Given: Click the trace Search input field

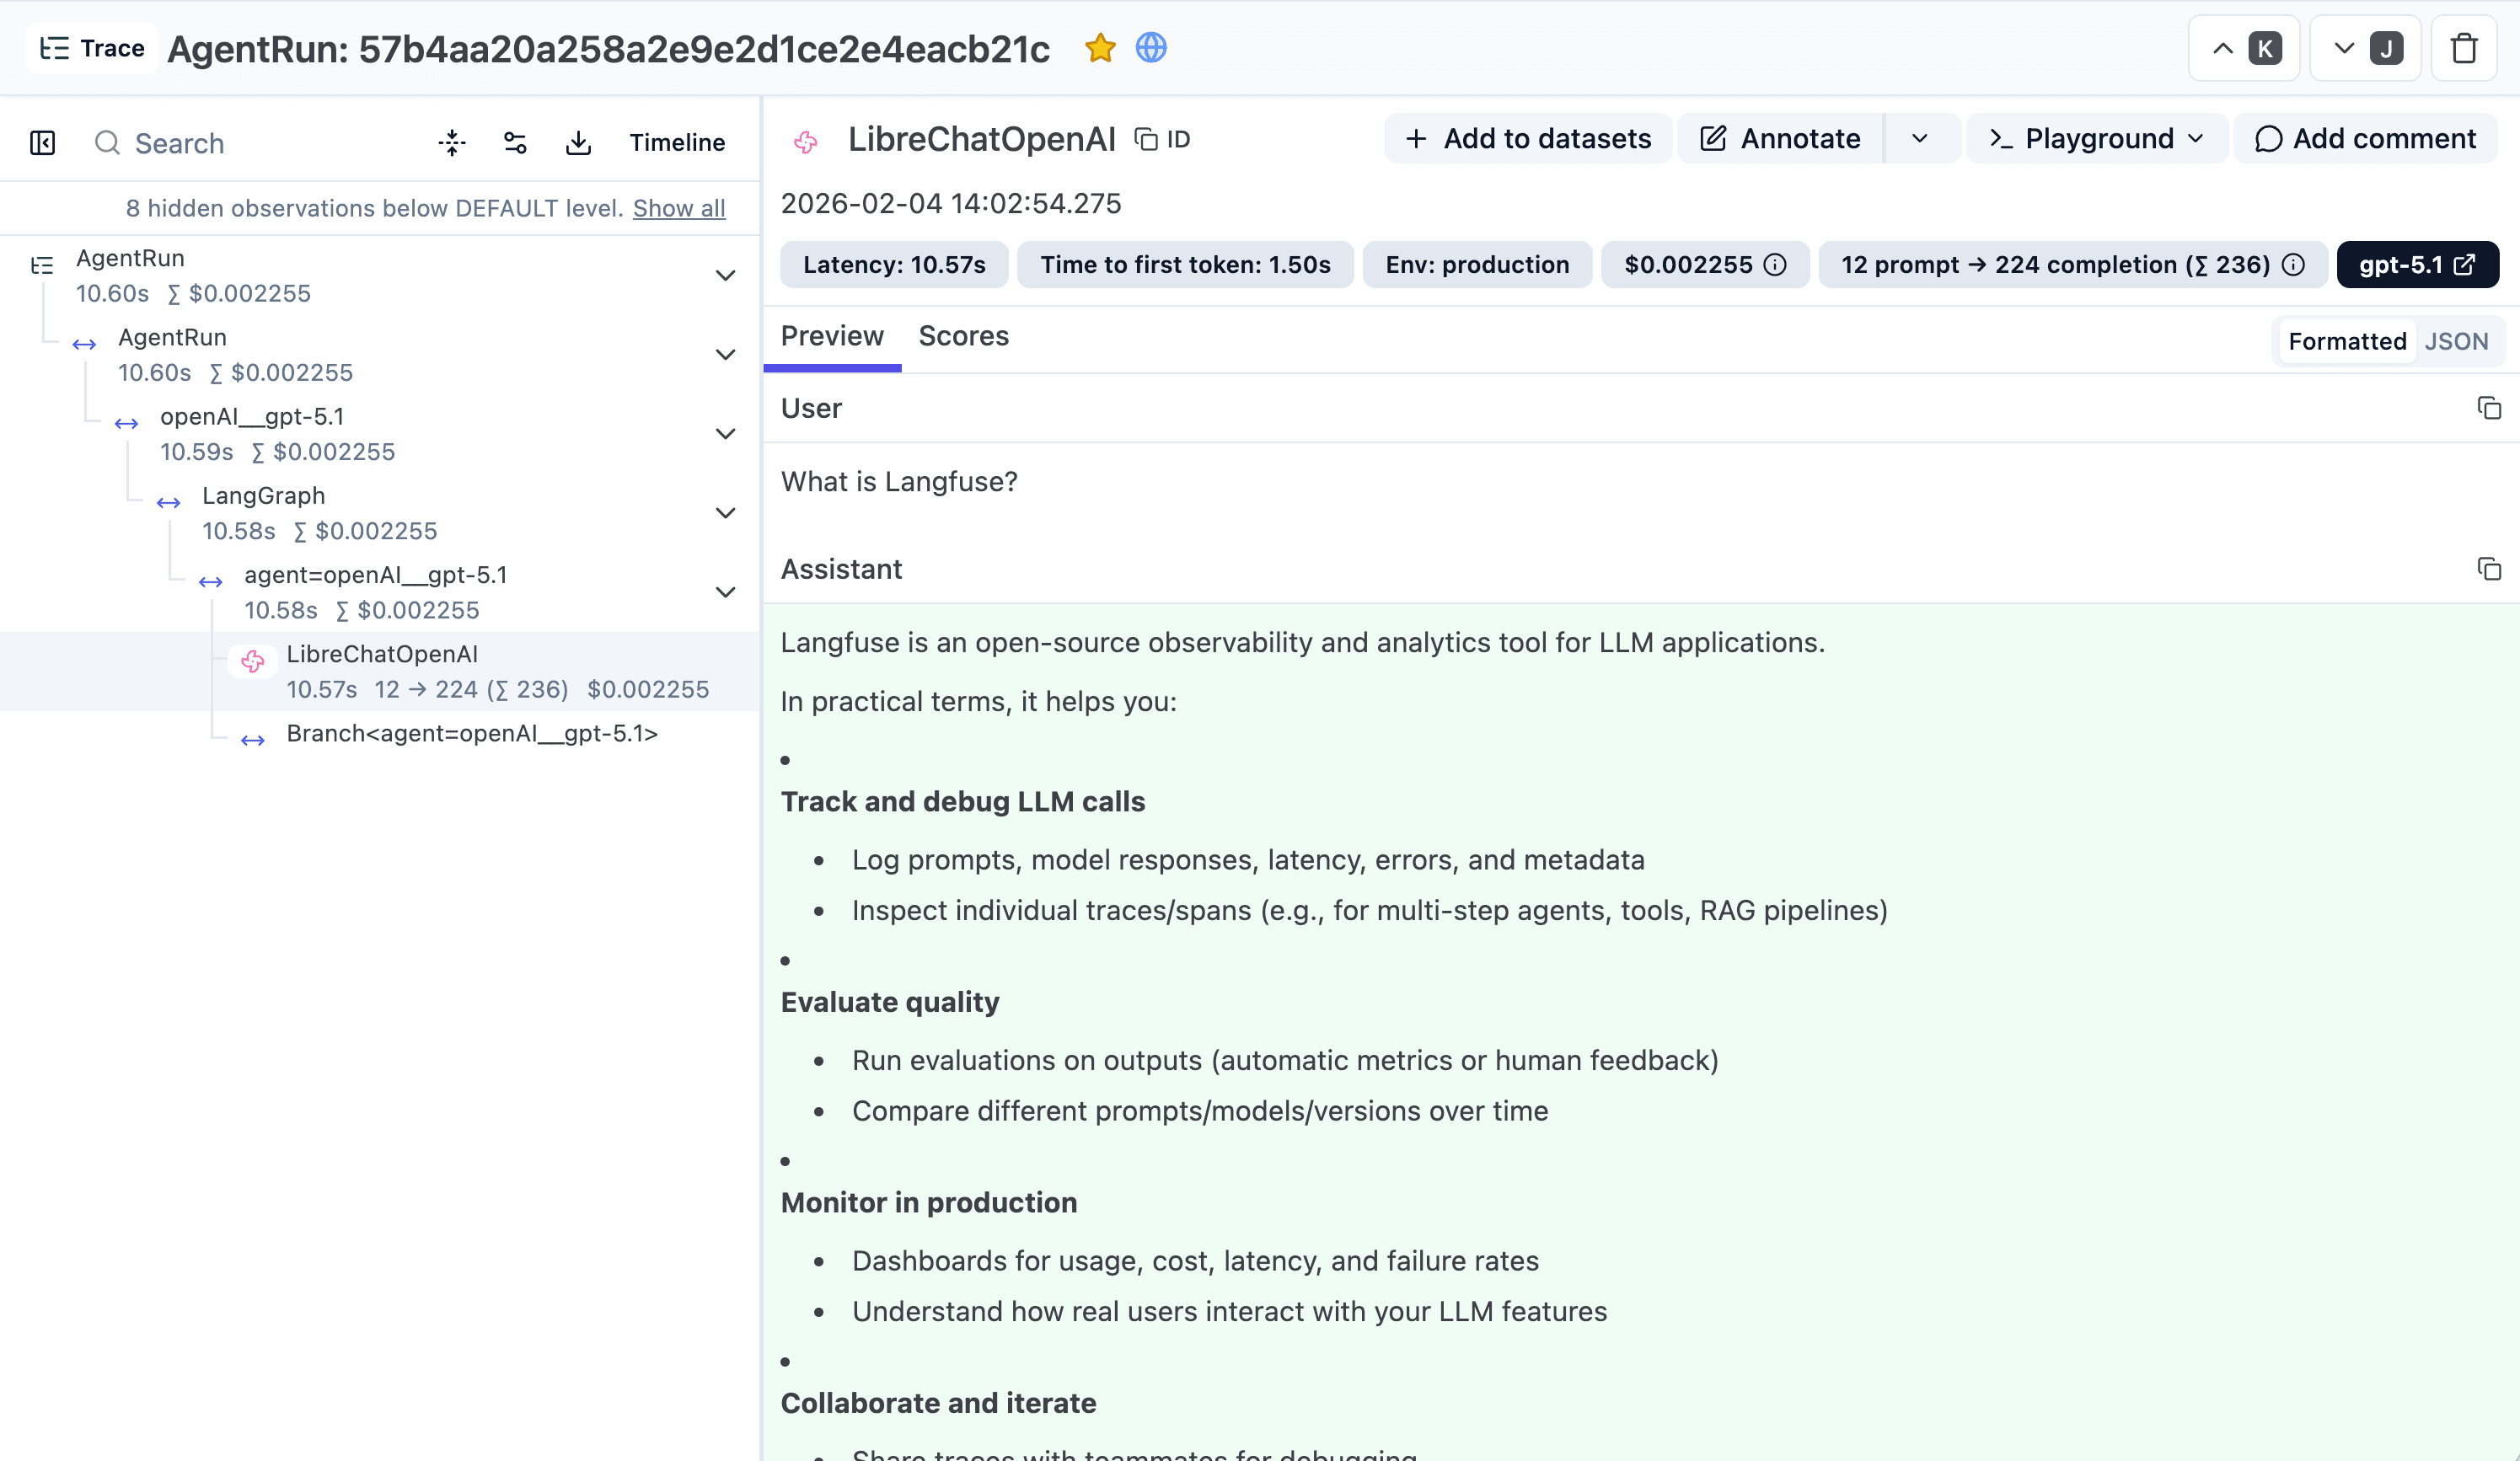Looking at the screenshot, I should coord(200,142).
